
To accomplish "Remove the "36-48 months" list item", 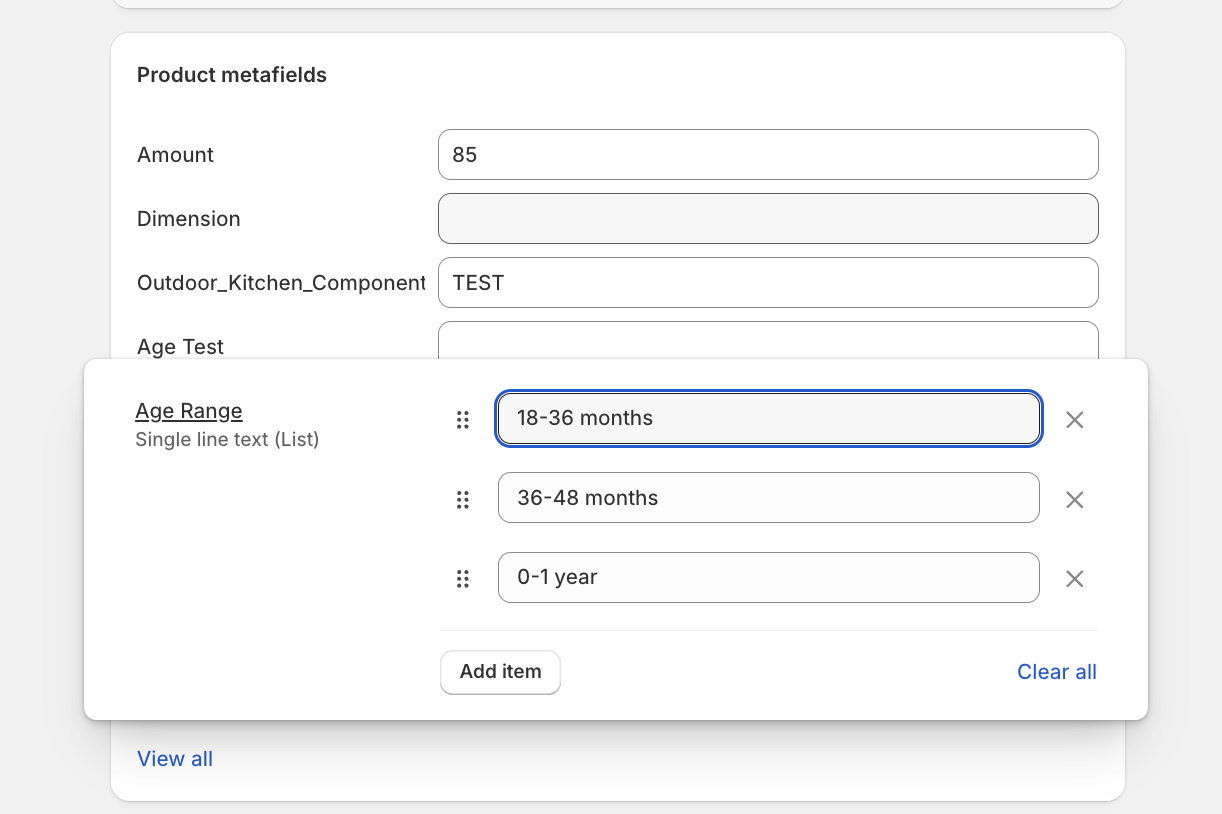I will tap(1074, 499).
